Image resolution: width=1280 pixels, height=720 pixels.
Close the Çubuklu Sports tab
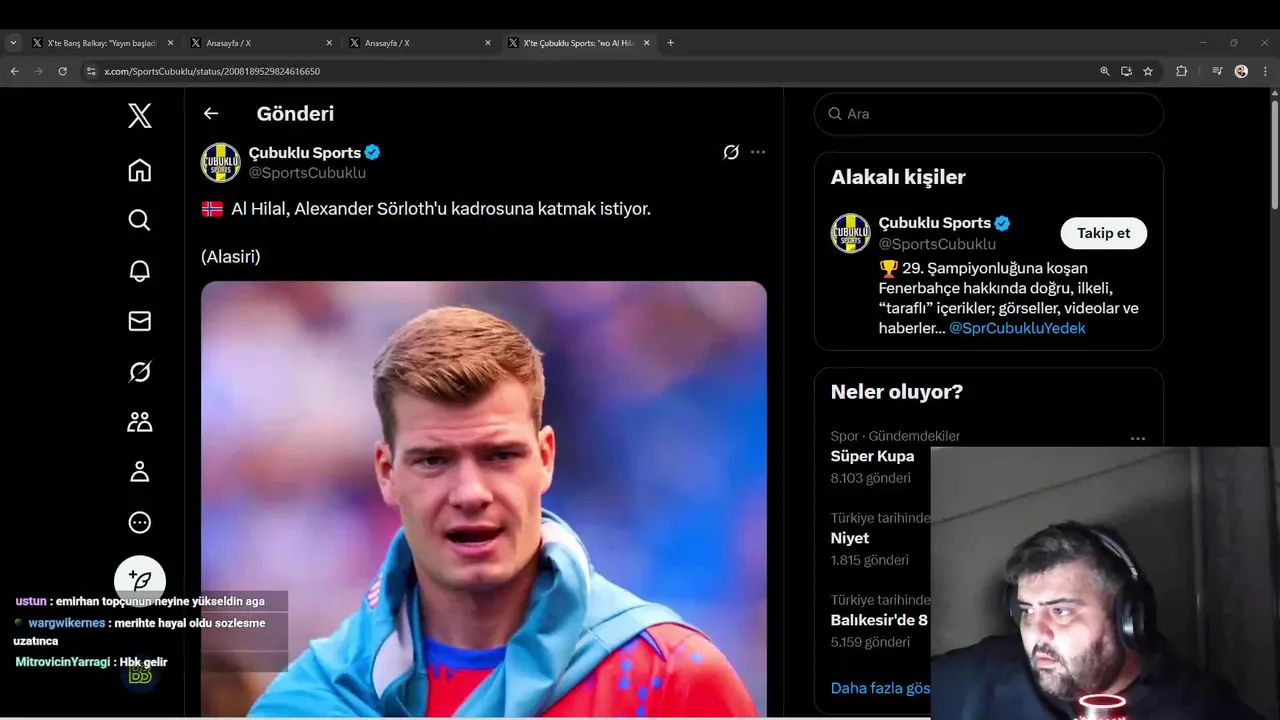646,43
